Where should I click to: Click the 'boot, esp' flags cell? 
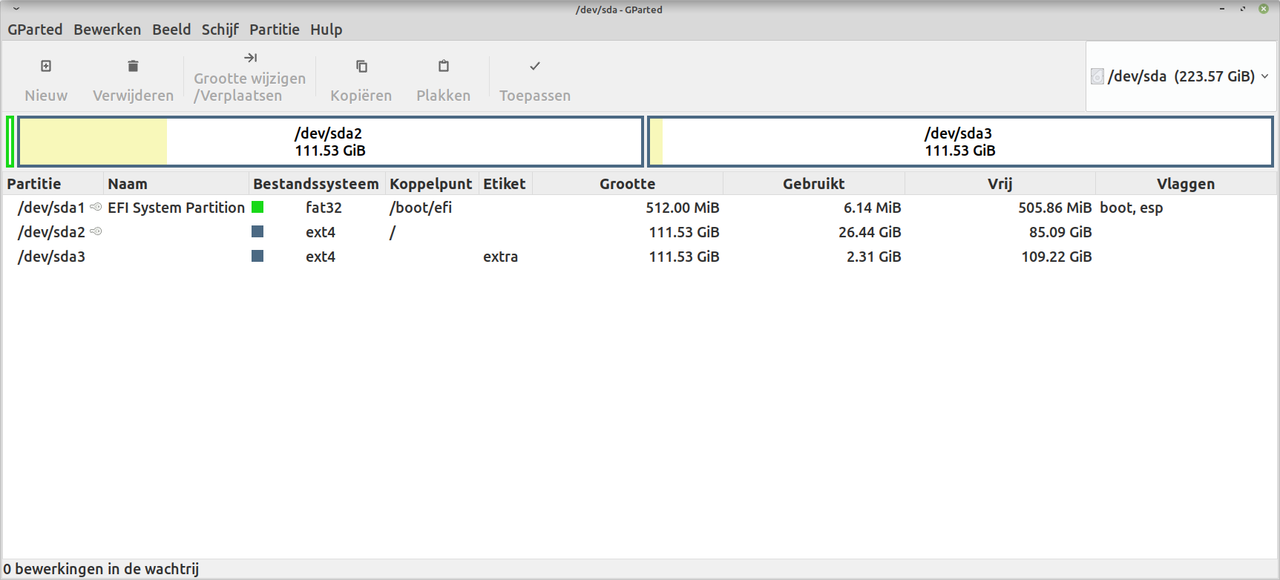click(x=1131, y=207)
